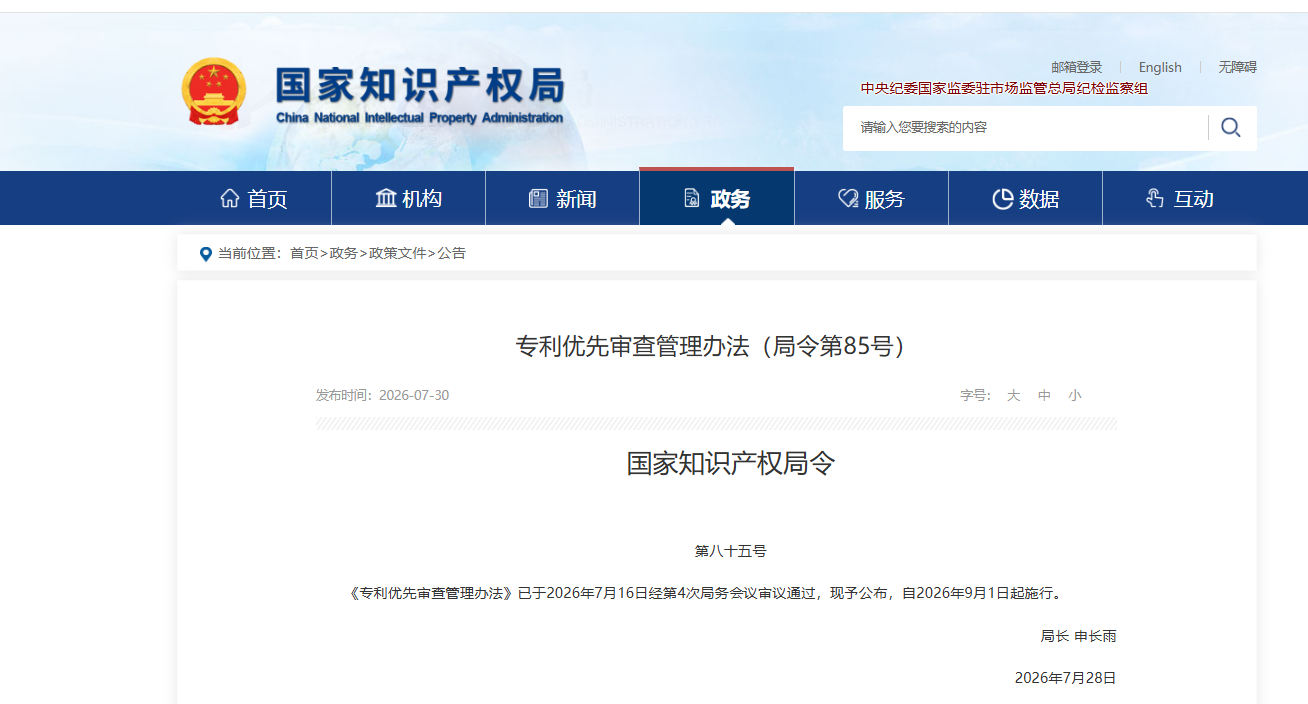This screenshot has width=1308, height=704.
Task: Go to 首页 in the breadcrumb
Action: point(304,254)
